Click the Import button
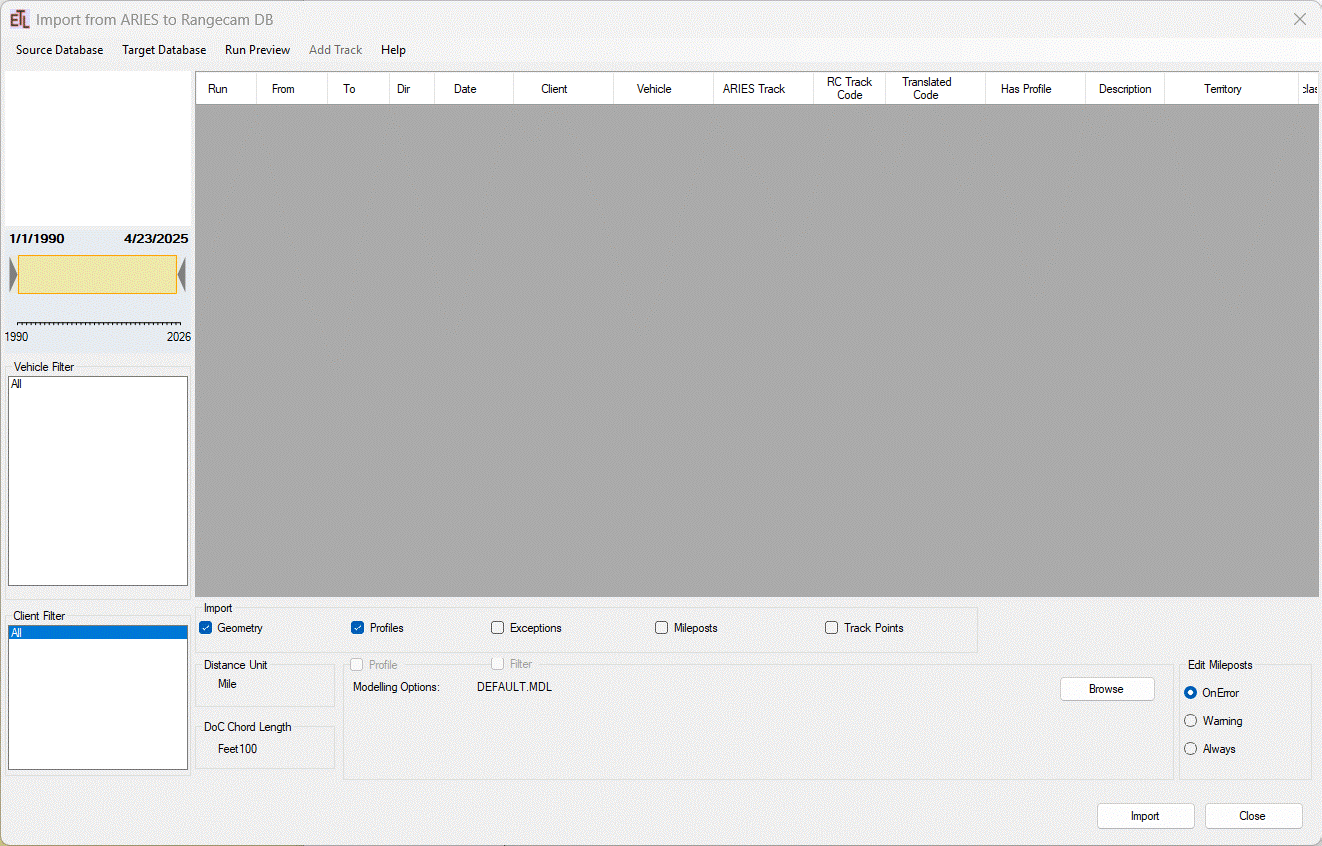 [x=1145, y=816]
